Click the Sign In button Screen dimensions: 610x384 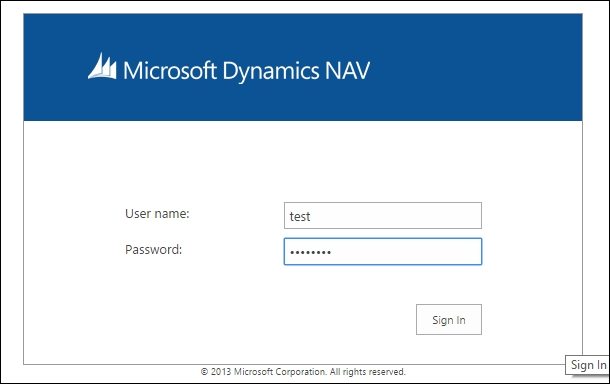click(449, 319)
